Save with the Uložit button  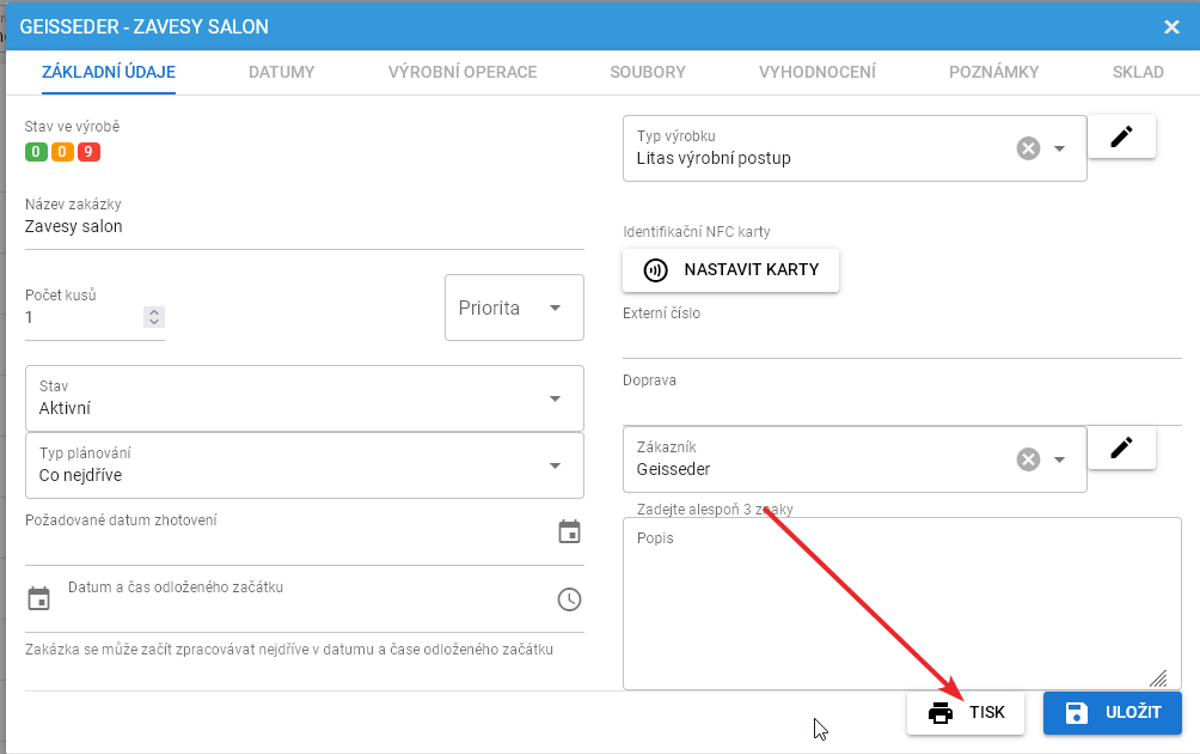pyautogui.click(x=1112, y=713)
